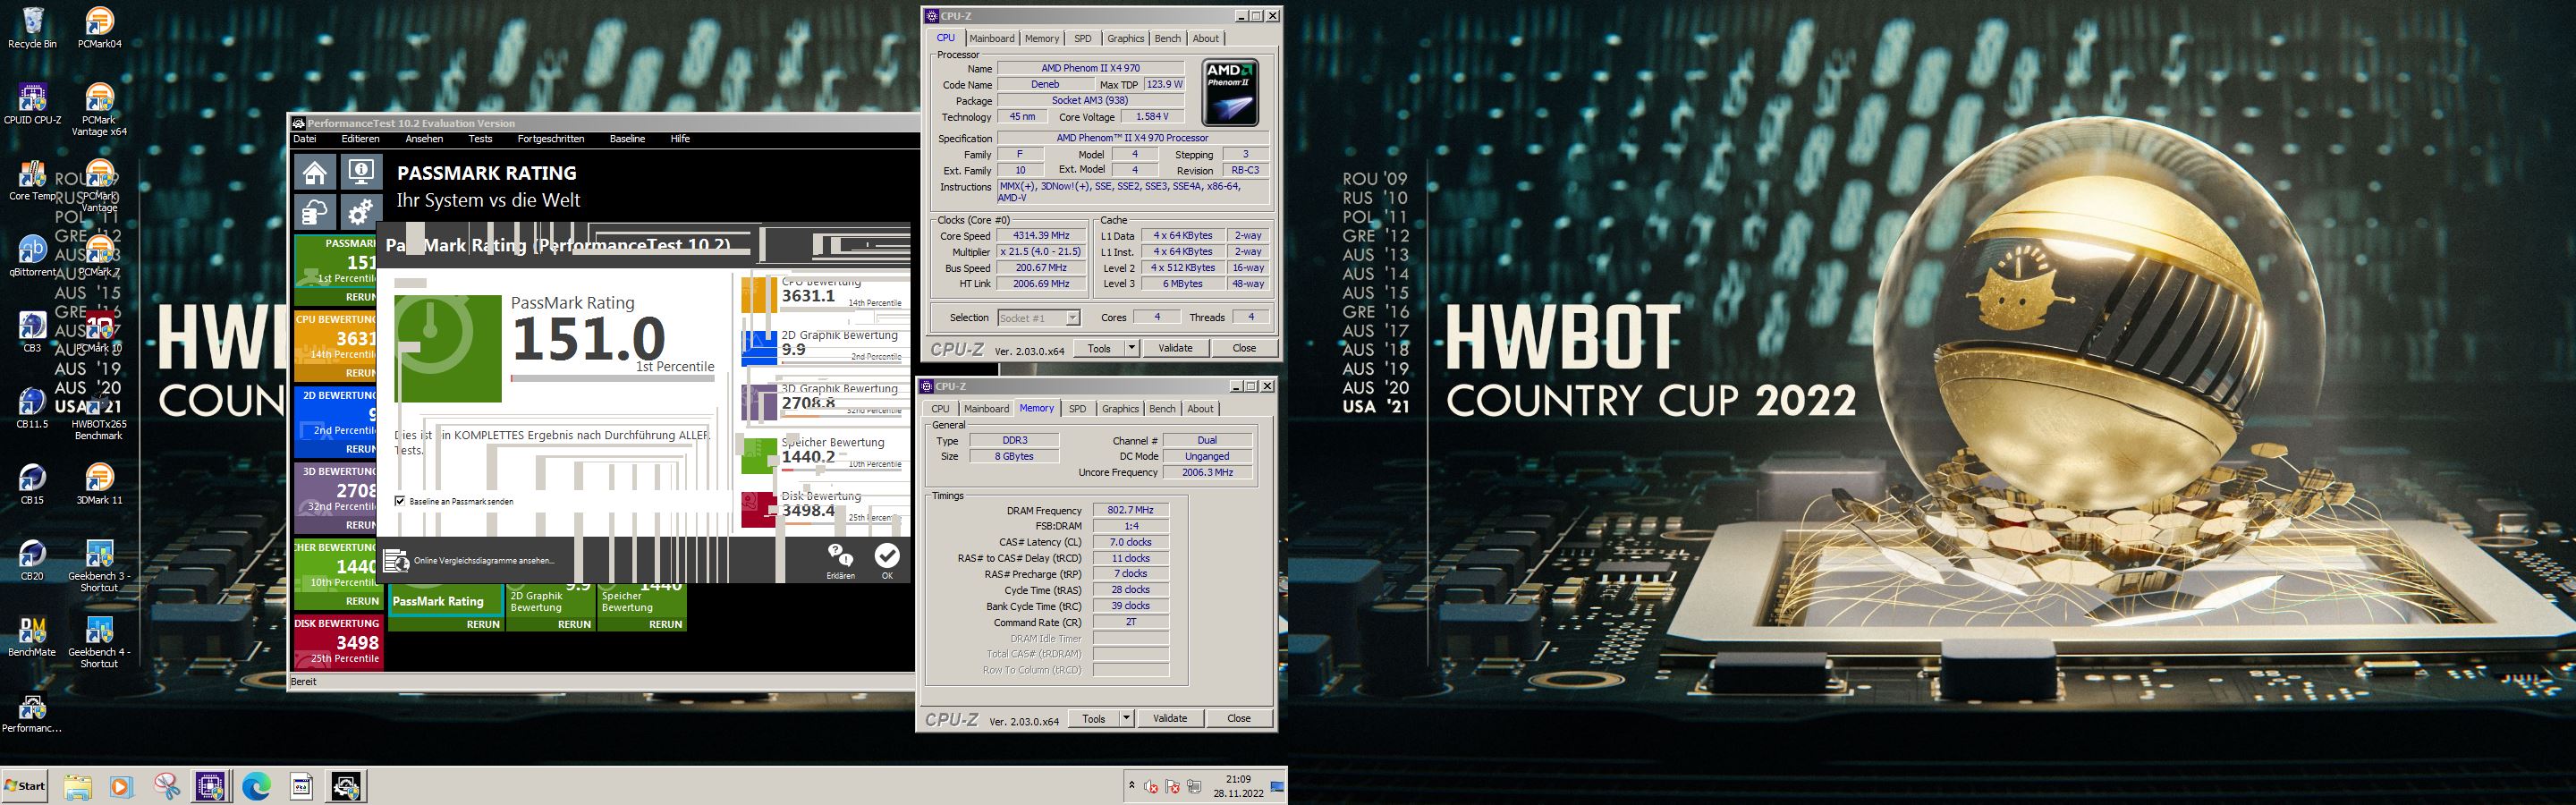Open the Core Temp desktop icon
2576x805 pixels.
(32, 180)
